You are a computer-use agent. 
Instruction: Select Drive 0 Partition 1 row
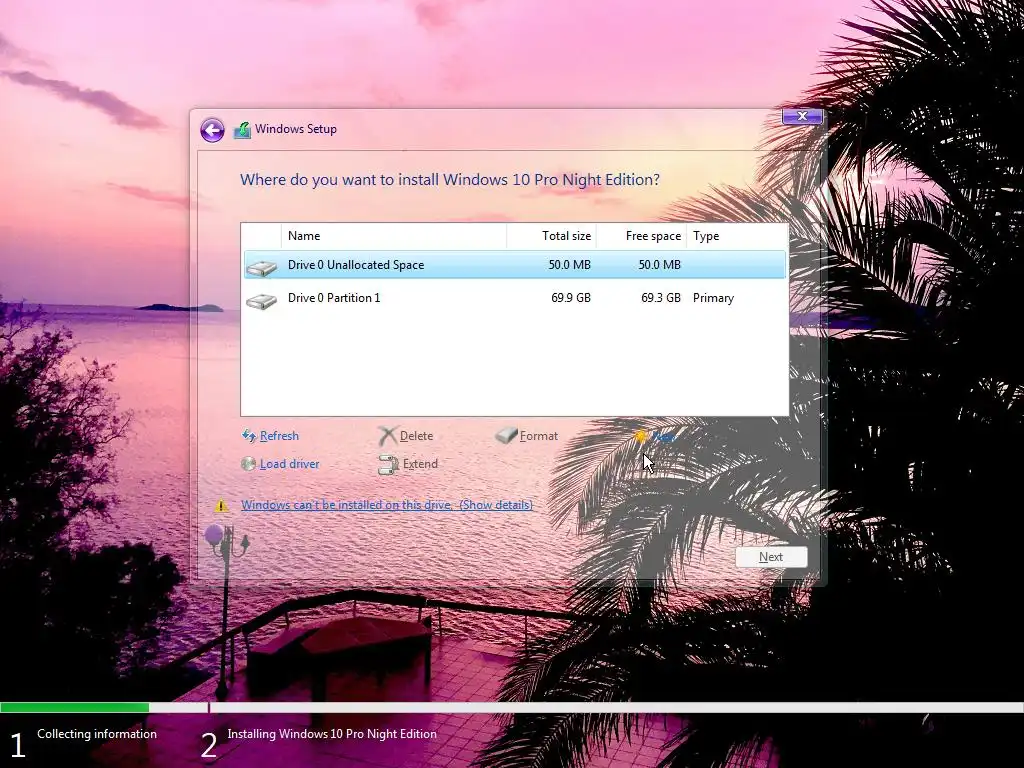[515, 298]
